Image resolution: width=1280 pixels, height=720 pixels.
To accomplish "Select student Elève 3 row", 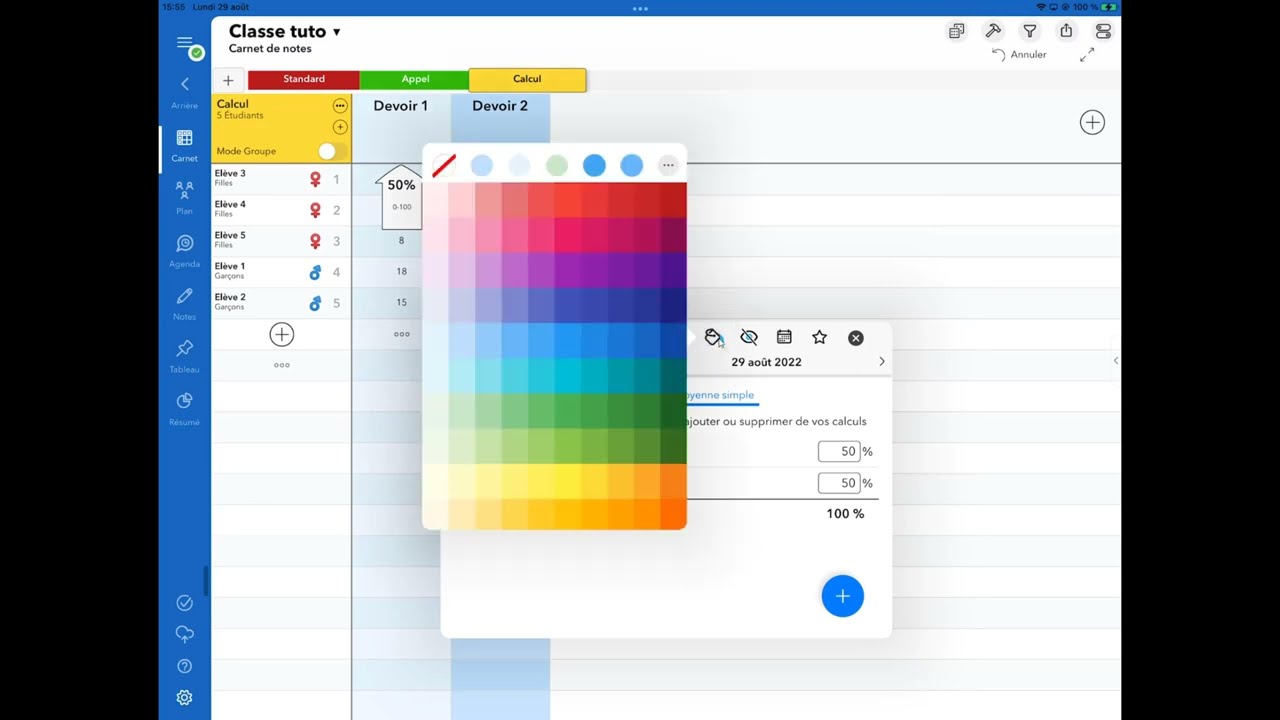I will tap(281, 179).
